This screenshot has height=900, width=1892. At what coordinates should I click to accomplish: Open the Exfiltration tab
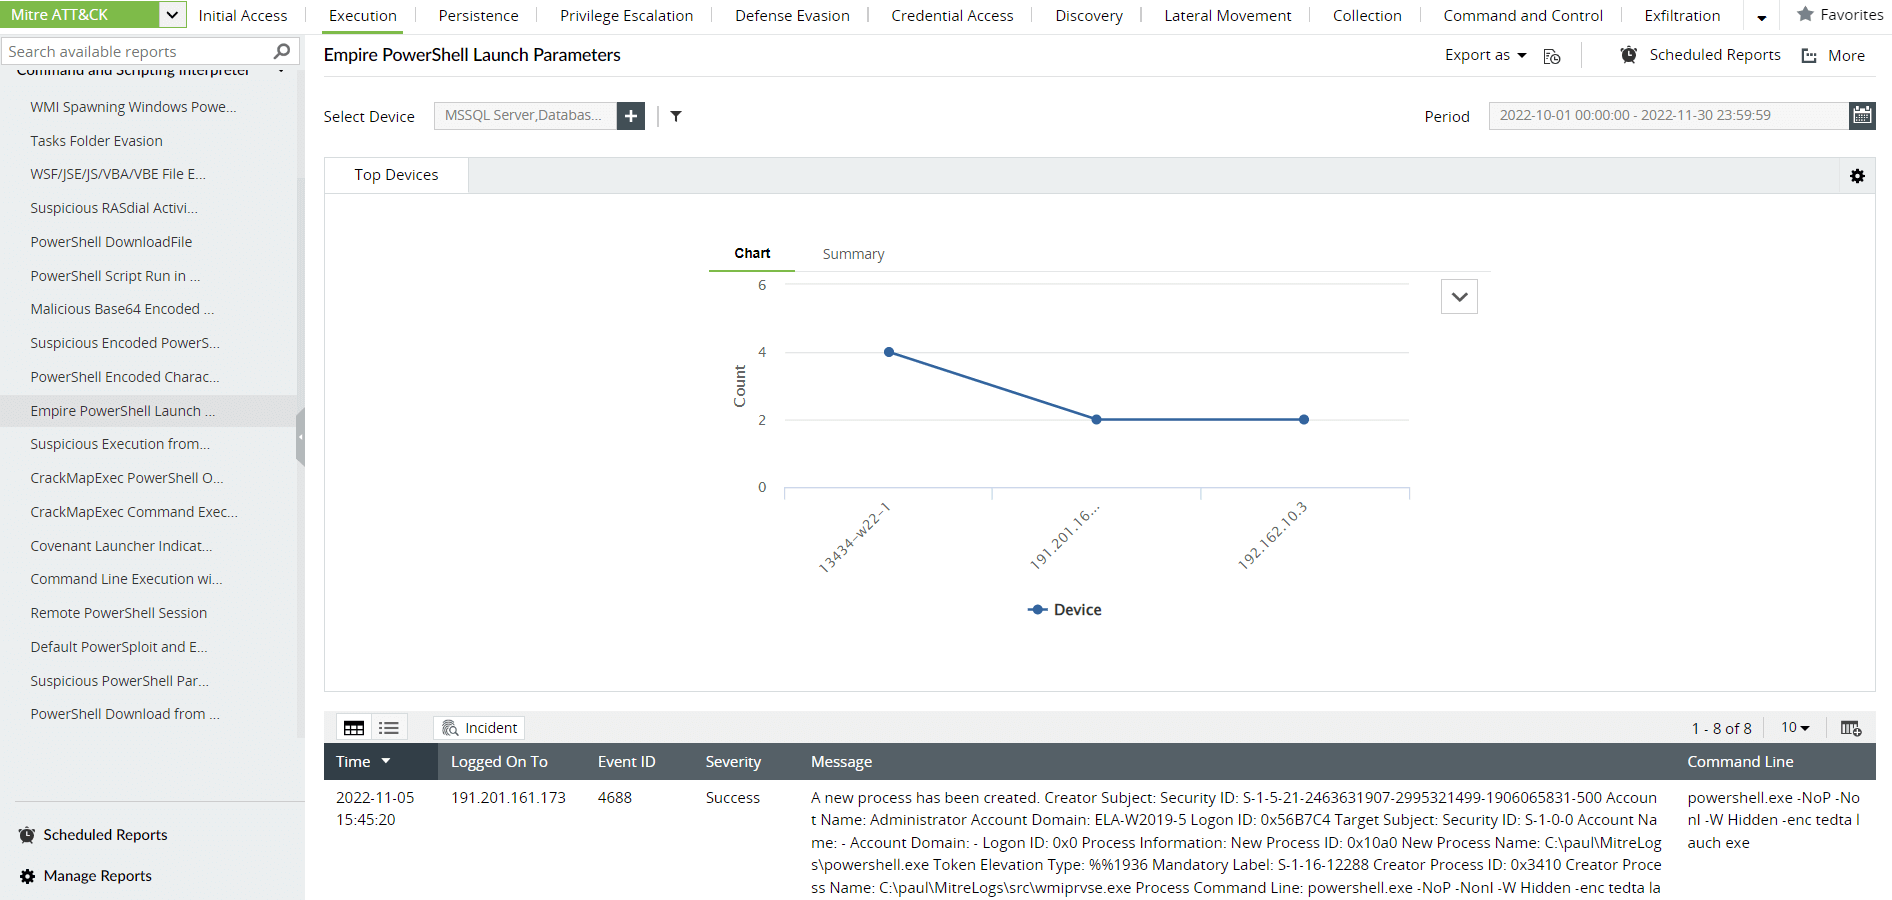point(1682,16)
